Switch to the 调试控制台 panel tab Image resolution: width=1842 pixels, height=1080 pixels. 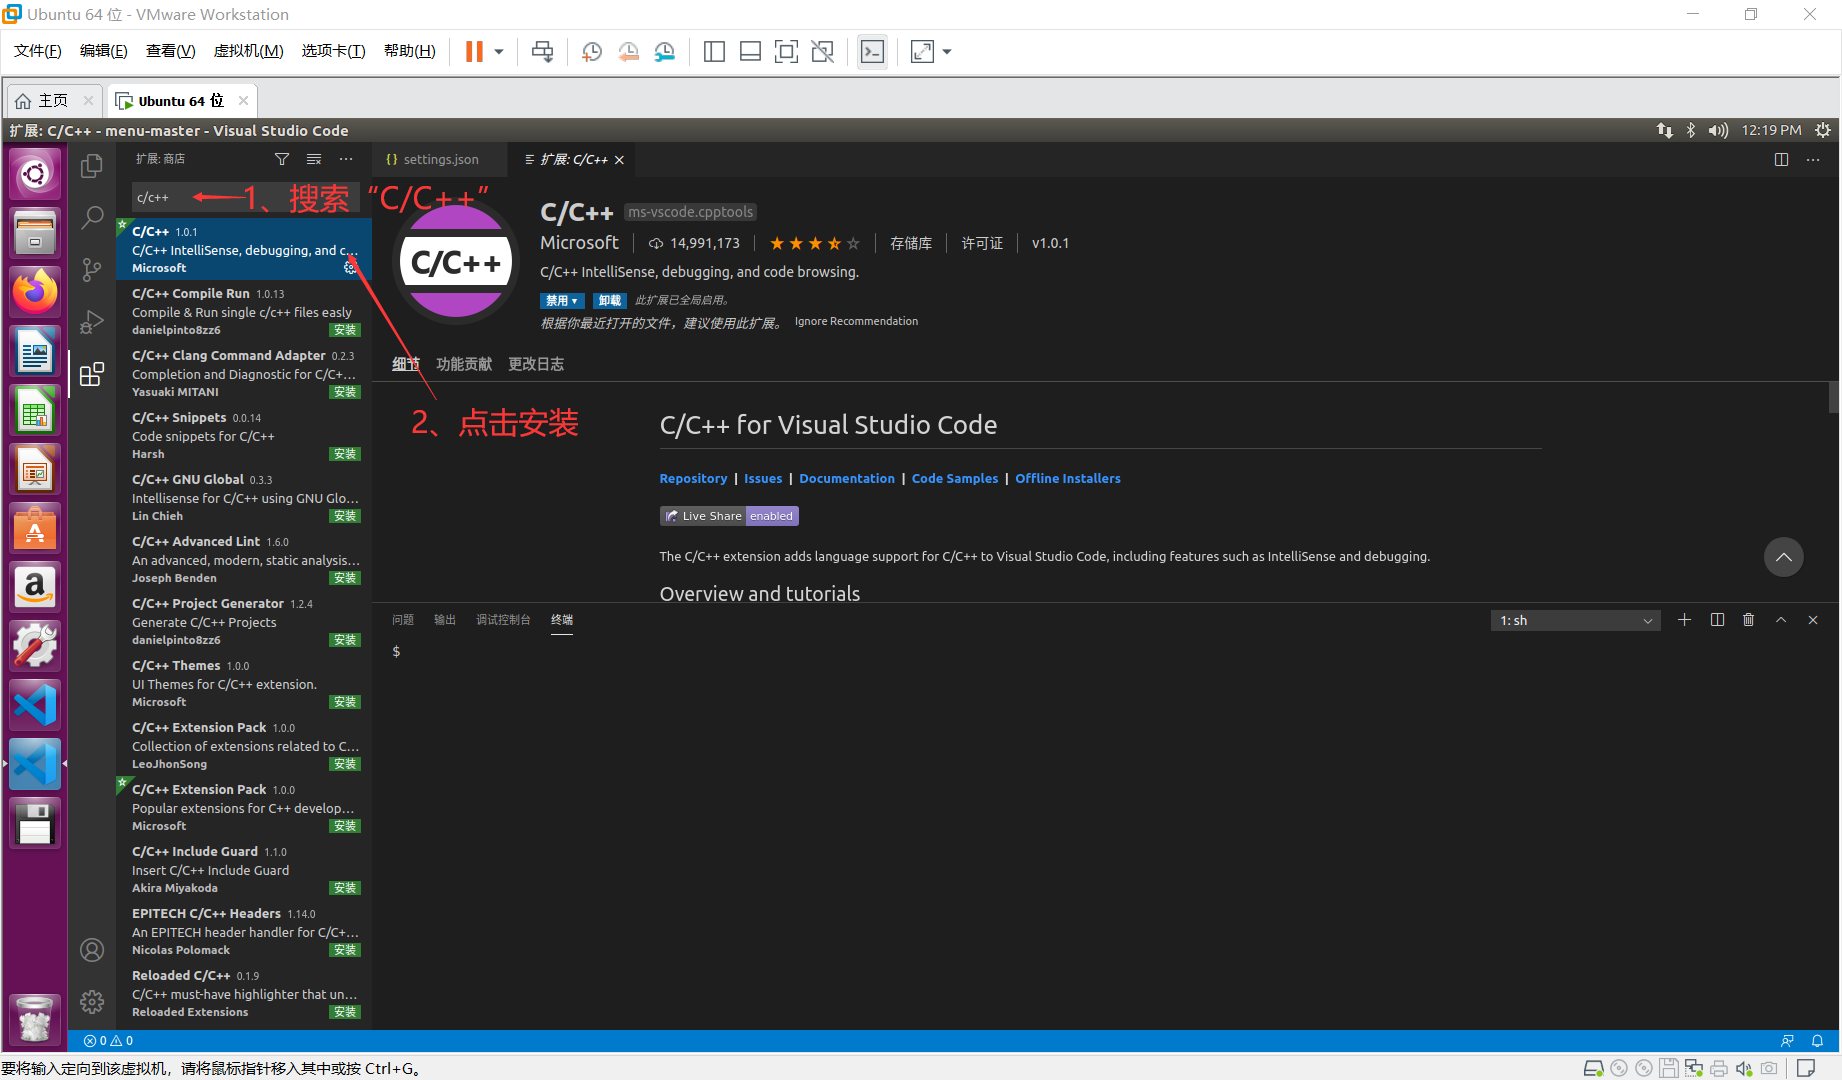pos(503,620)
